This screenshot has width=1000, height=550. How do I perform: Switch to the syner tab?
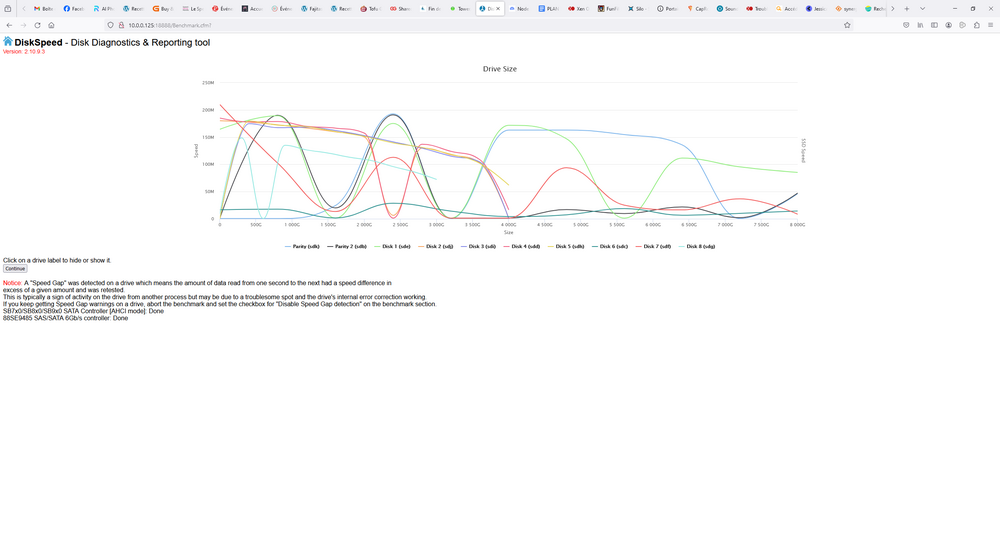click(846, 9)
